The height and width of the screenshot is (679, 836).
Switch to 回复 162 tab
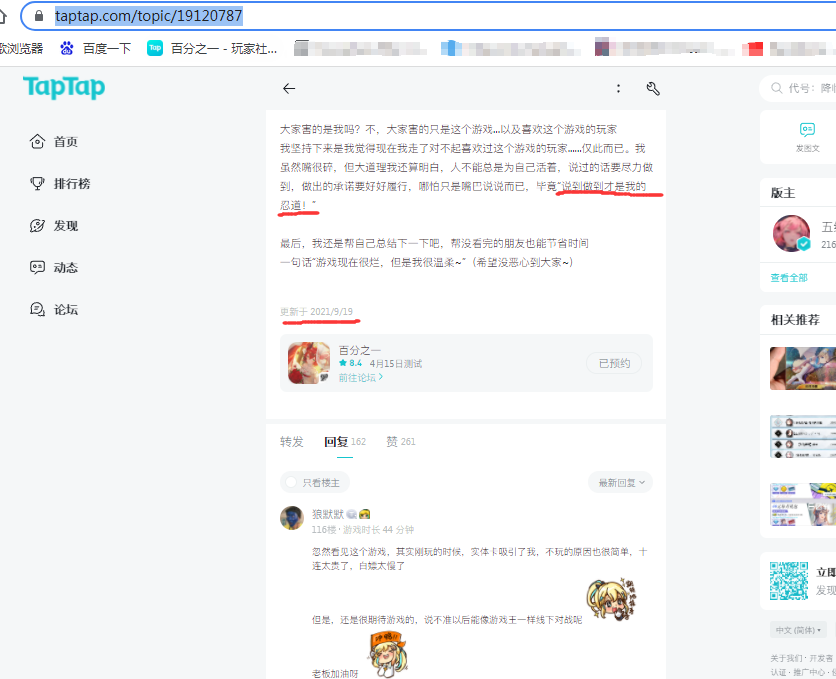pos(345,441)
